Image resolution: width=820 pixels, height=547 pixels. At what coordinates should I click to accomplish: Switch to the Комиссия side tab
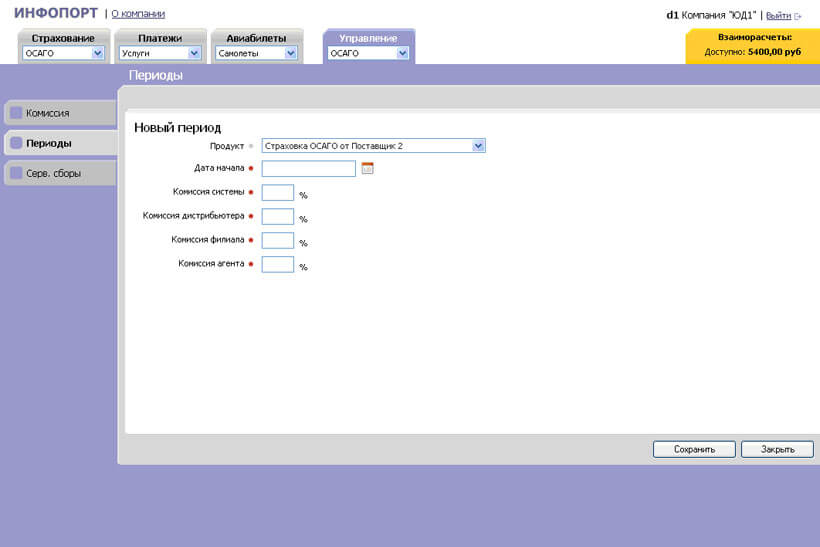tap(58, 113)
